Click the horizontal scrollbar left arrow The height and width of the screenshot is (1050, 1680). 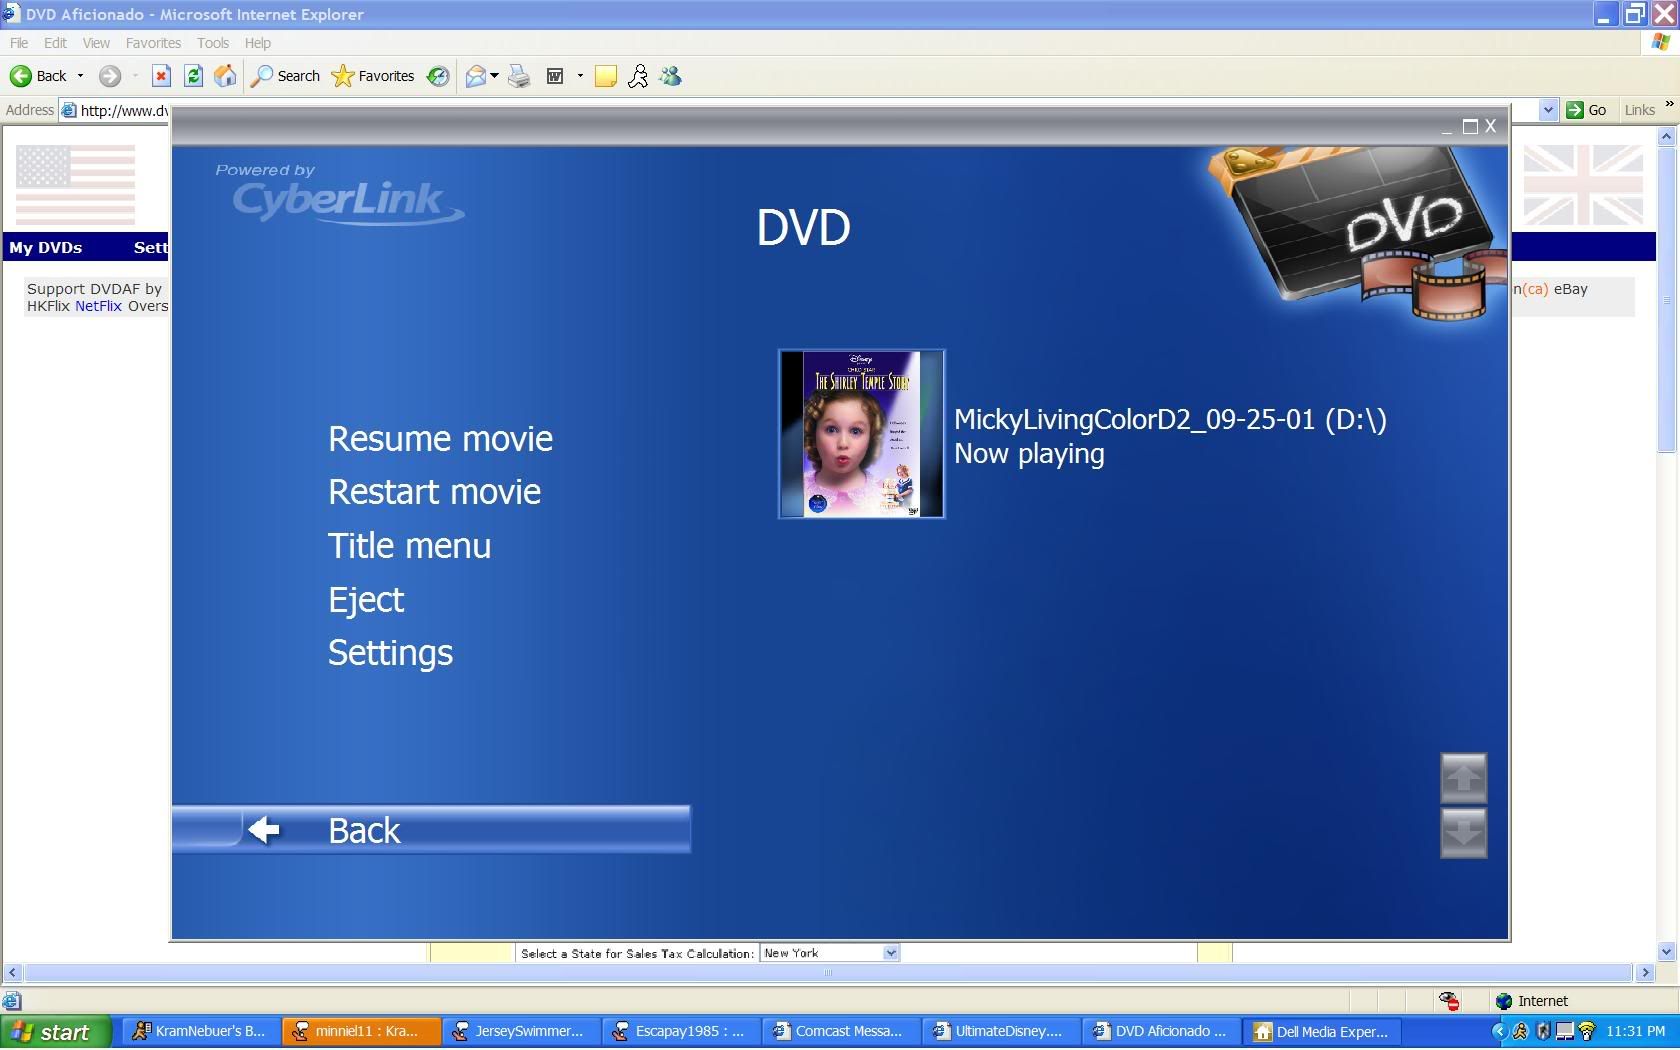click(12, 972)
